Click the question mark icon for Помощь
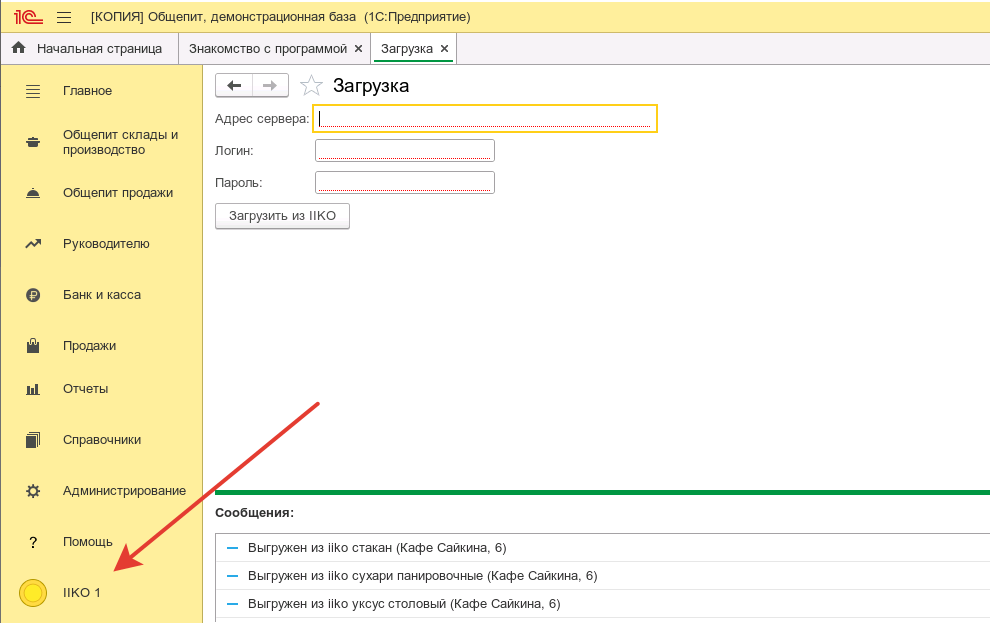990x623 pixels. click(33, 542)
